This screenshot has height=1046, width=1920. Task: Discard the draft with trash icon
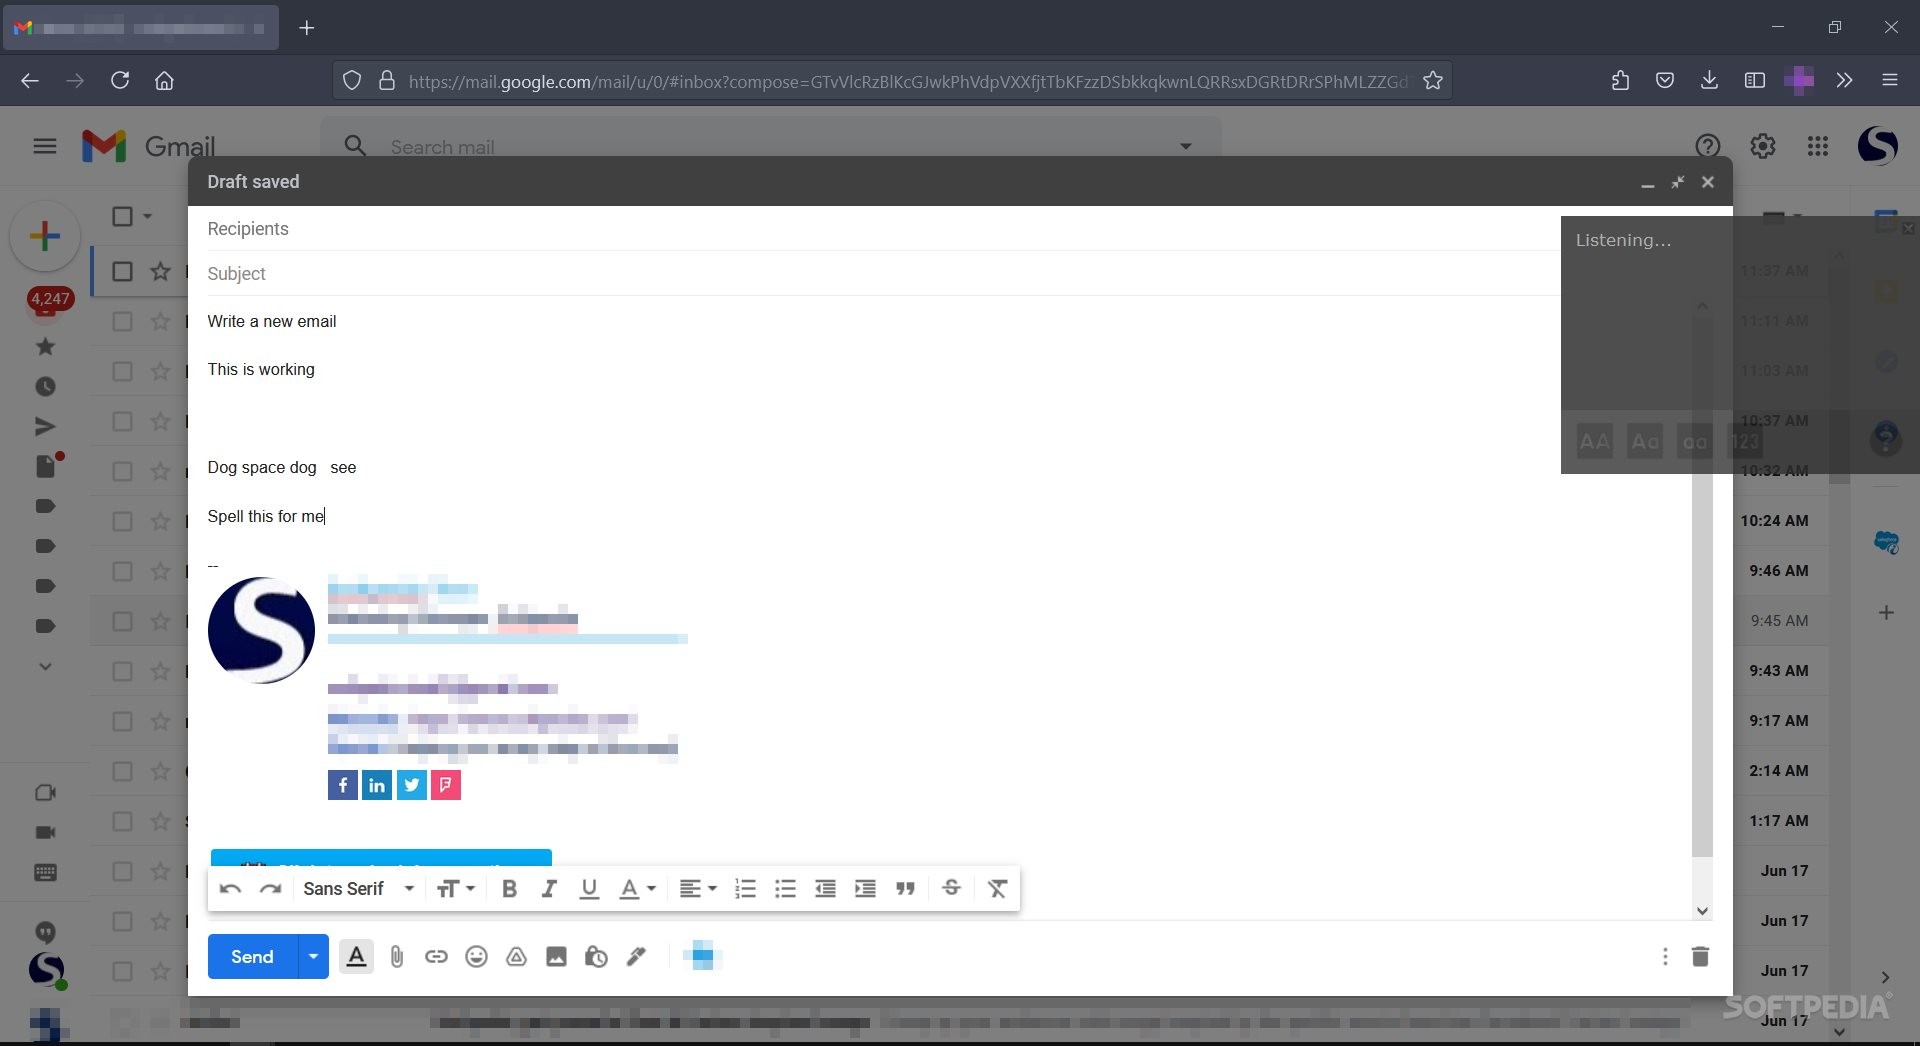(x=1700, y=957)
